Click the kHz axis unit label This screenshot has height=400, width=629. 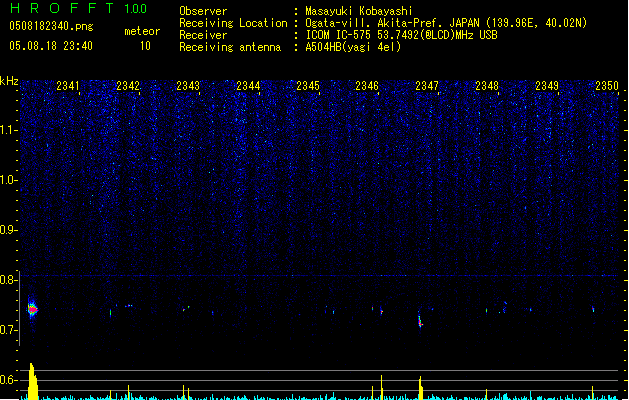coord(9,81)
